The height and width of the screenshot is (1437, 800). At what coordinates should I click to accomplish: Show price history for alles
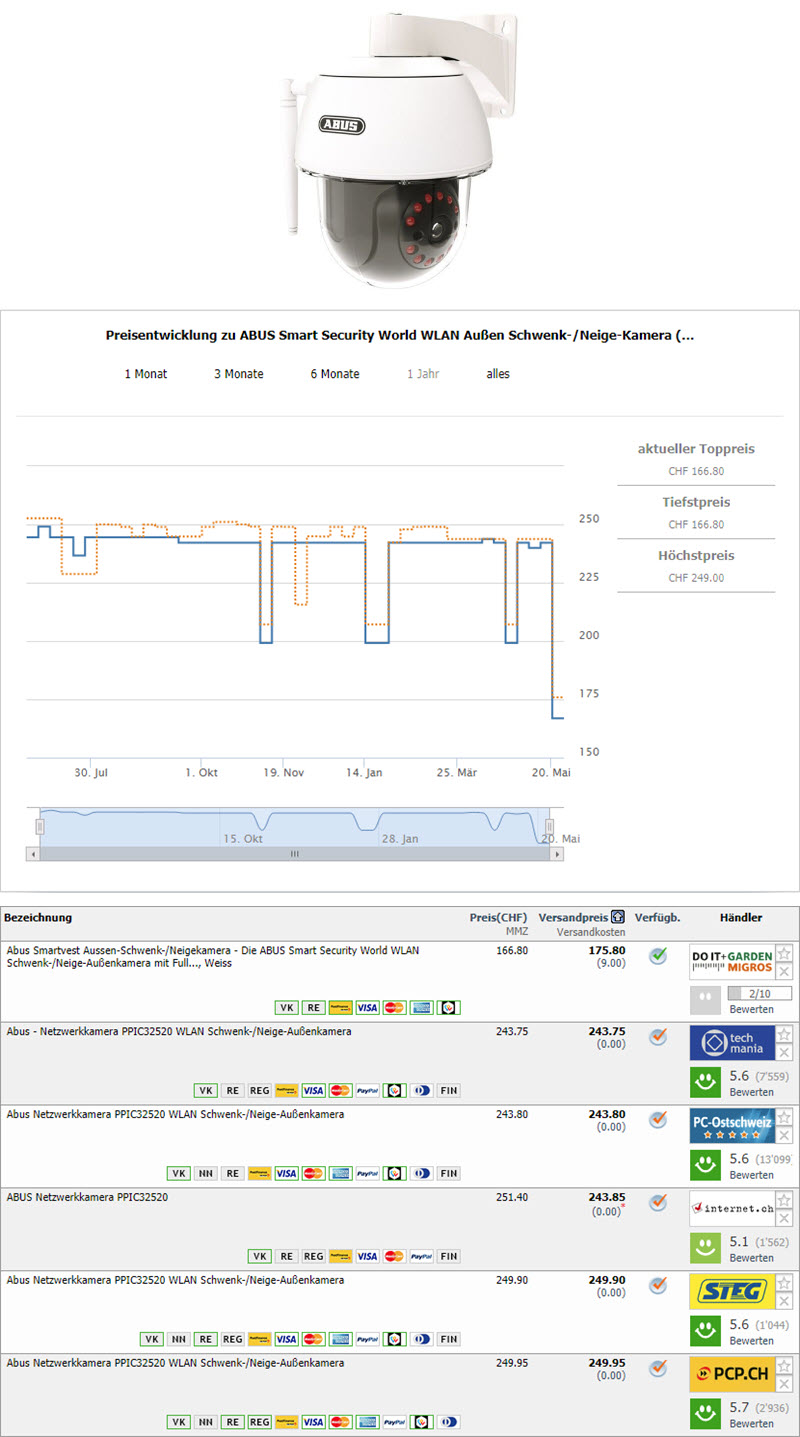[x=498, y=374]
